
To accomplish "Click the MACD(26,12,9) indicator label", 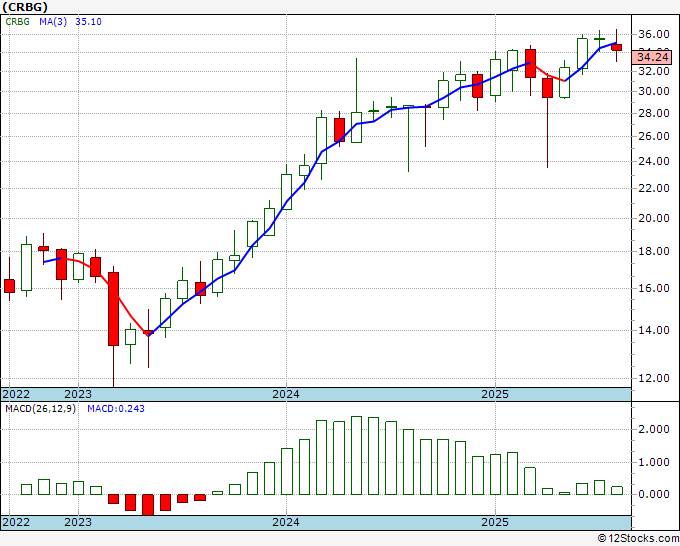I will (x=41, y=409).
